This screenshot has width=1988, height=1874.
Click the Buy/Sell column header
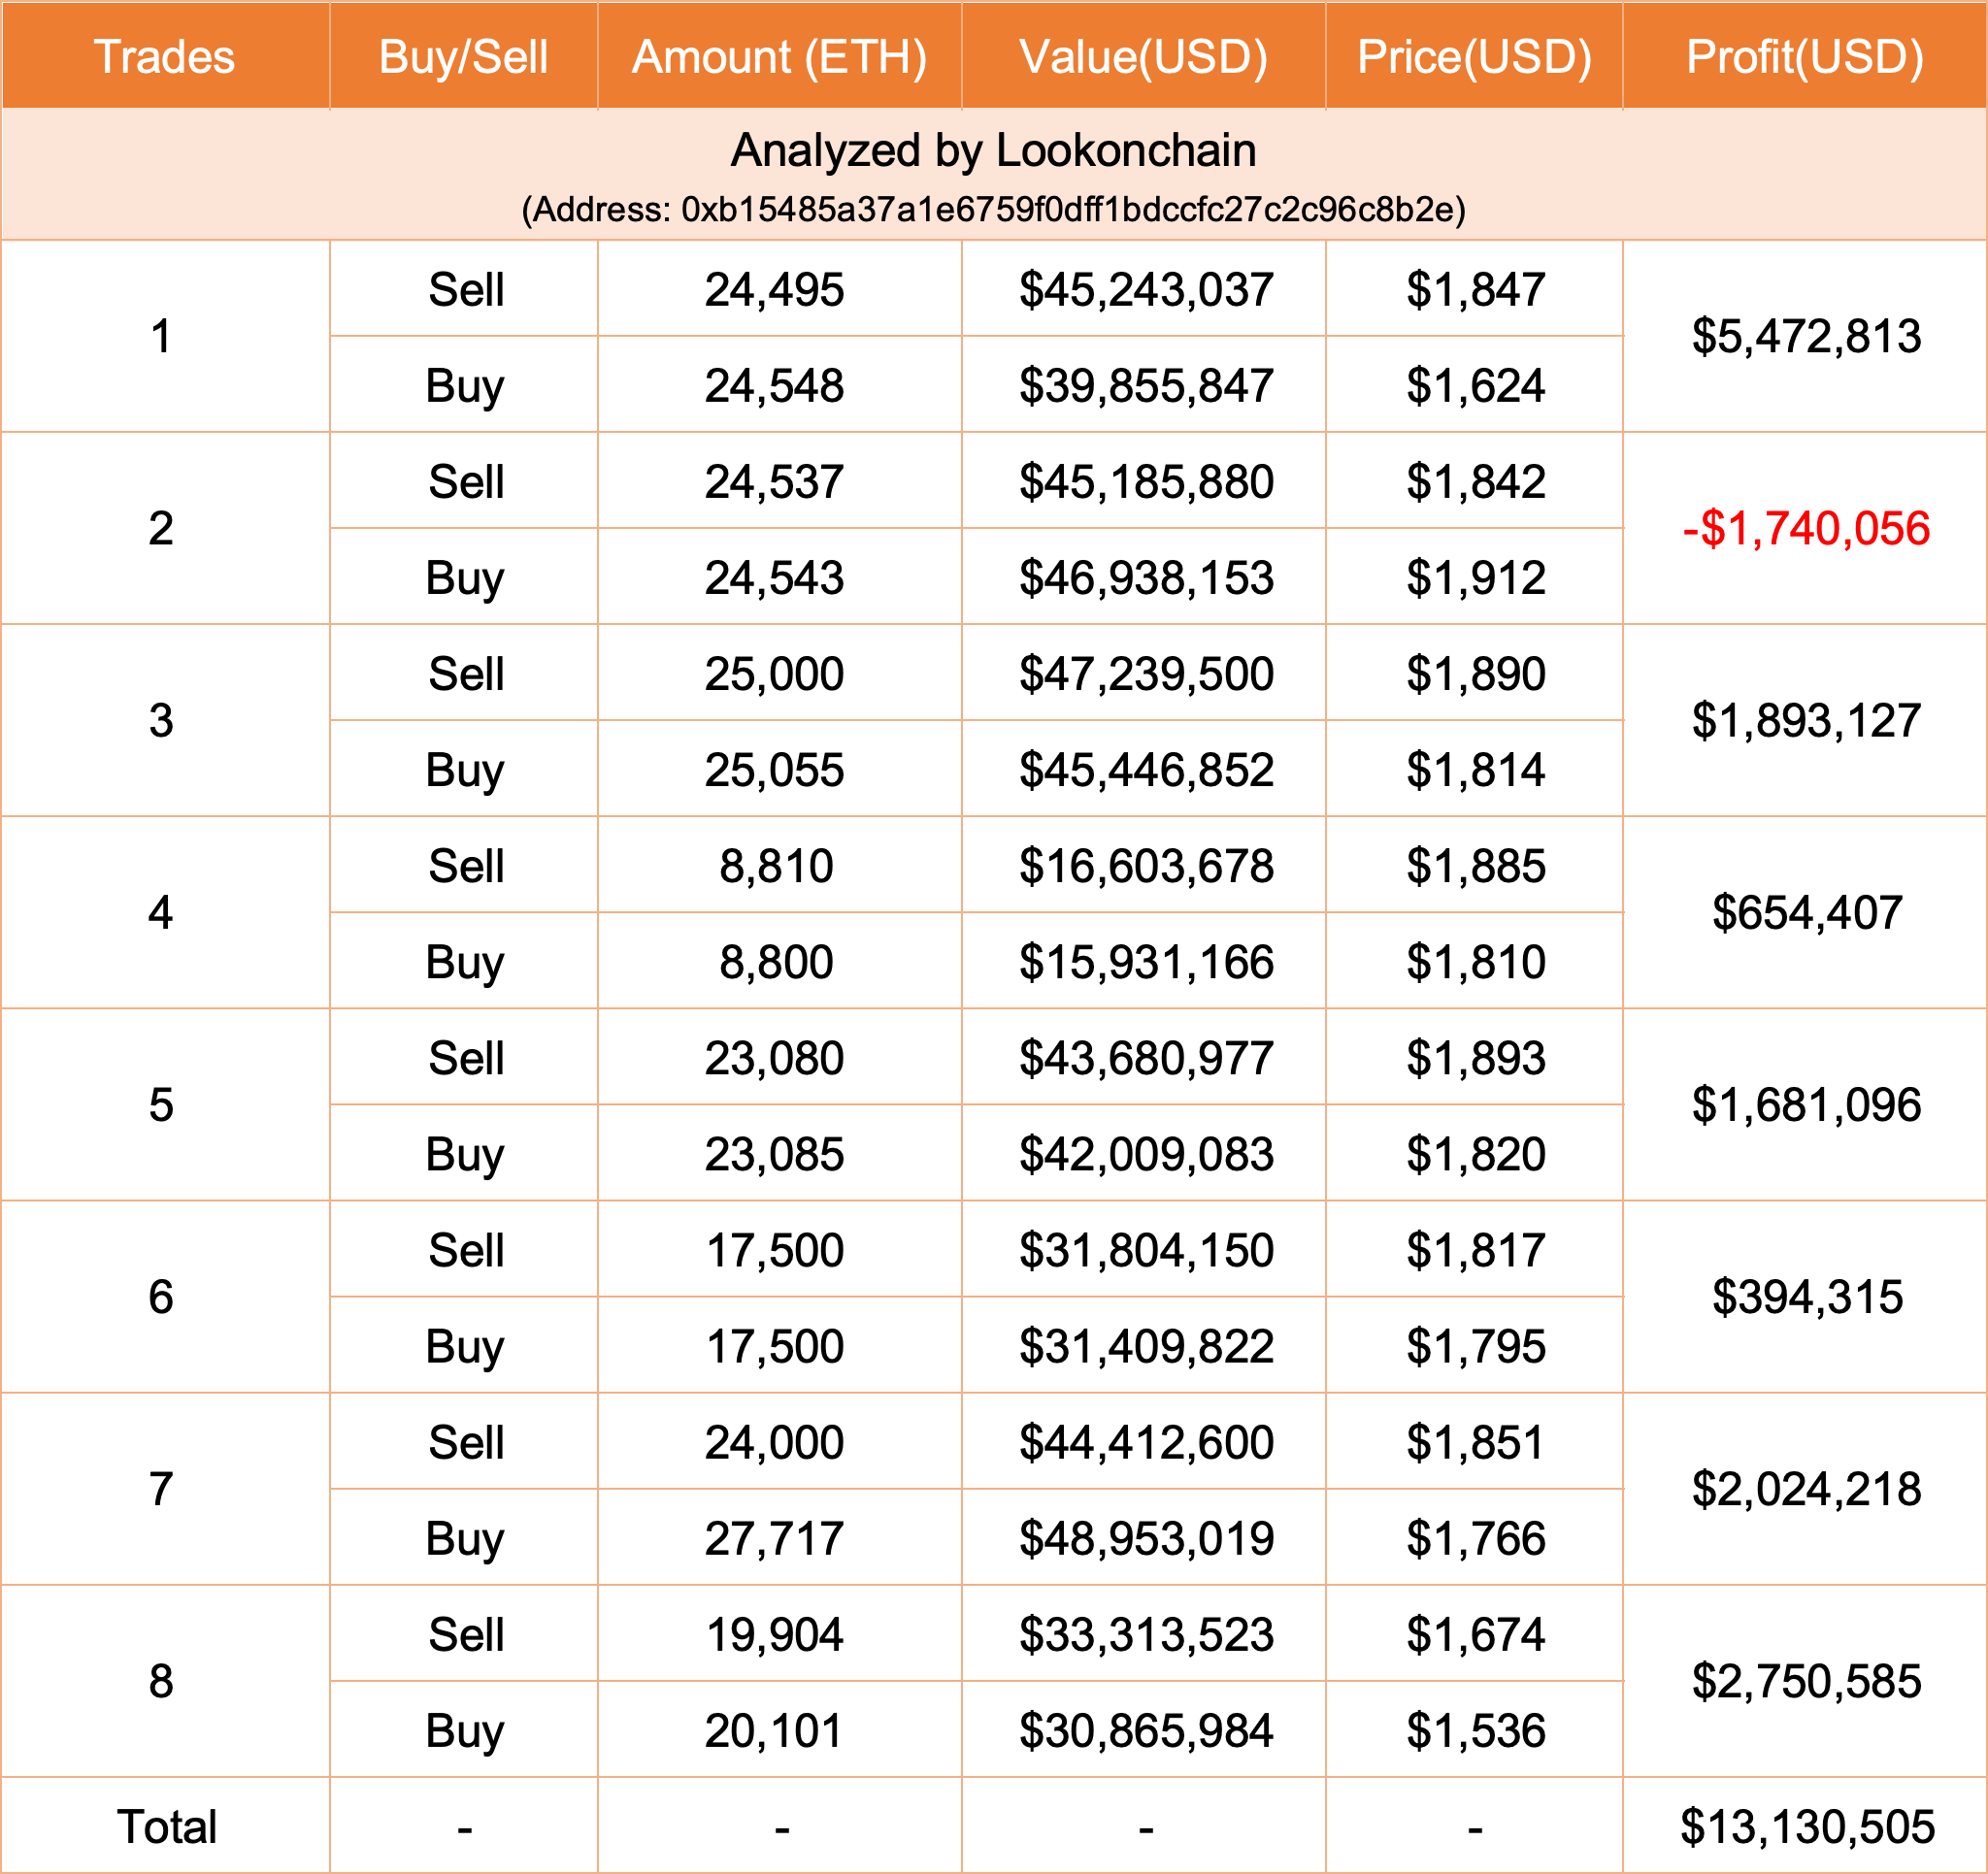pos(463,56)
